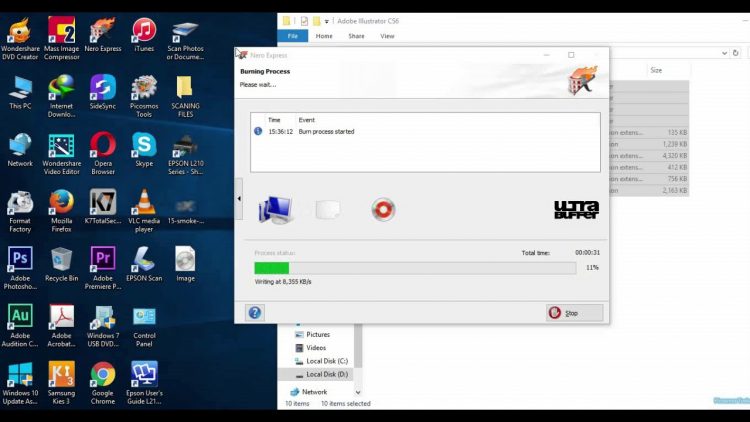Click the disc burner icon in Nero

(x=383, y=210)
